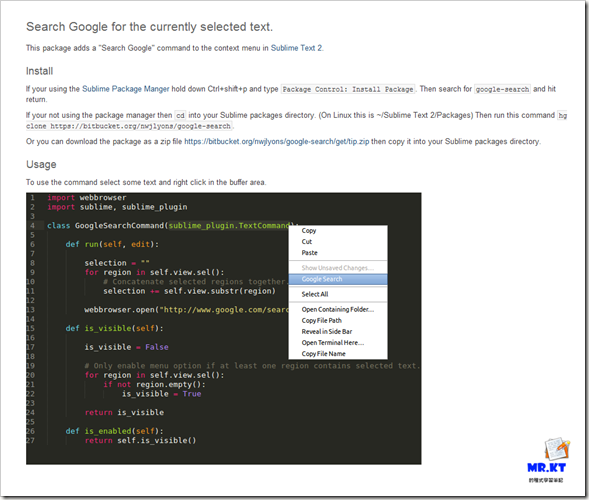Click the 'is_visible = False' line
The height and width of the screenshot is (500, 589).
coord(126,347)
